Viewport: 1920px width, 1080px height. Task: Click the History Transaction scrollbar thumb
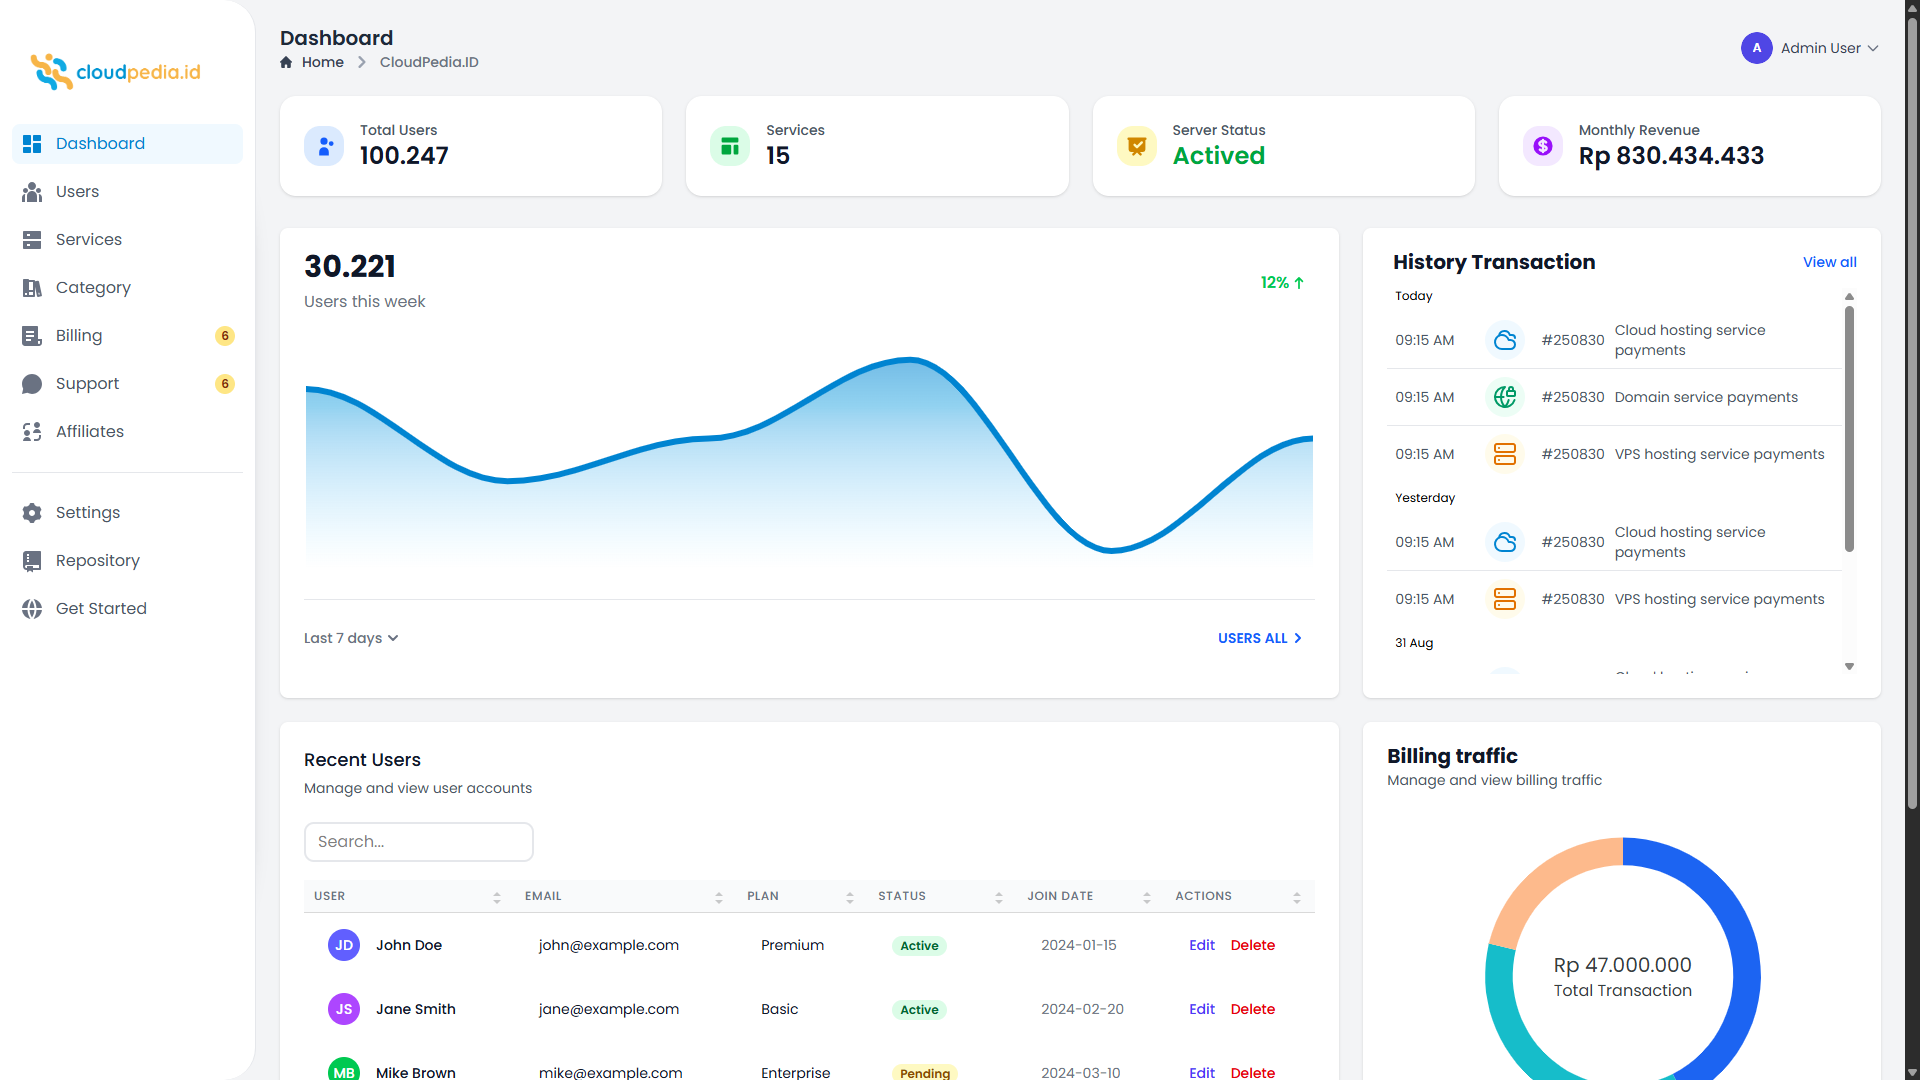(1849, 428)
